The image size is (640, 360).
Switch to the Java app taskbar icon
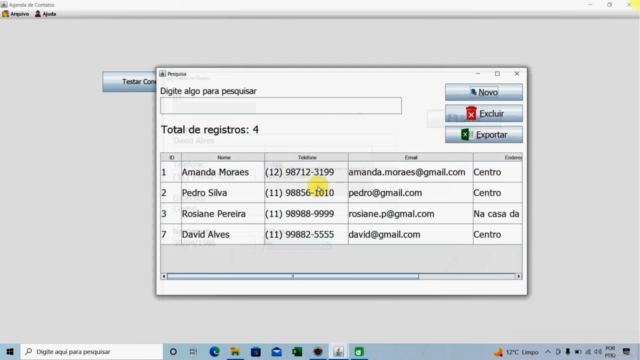pyautogui.click(x=338, y=351)
